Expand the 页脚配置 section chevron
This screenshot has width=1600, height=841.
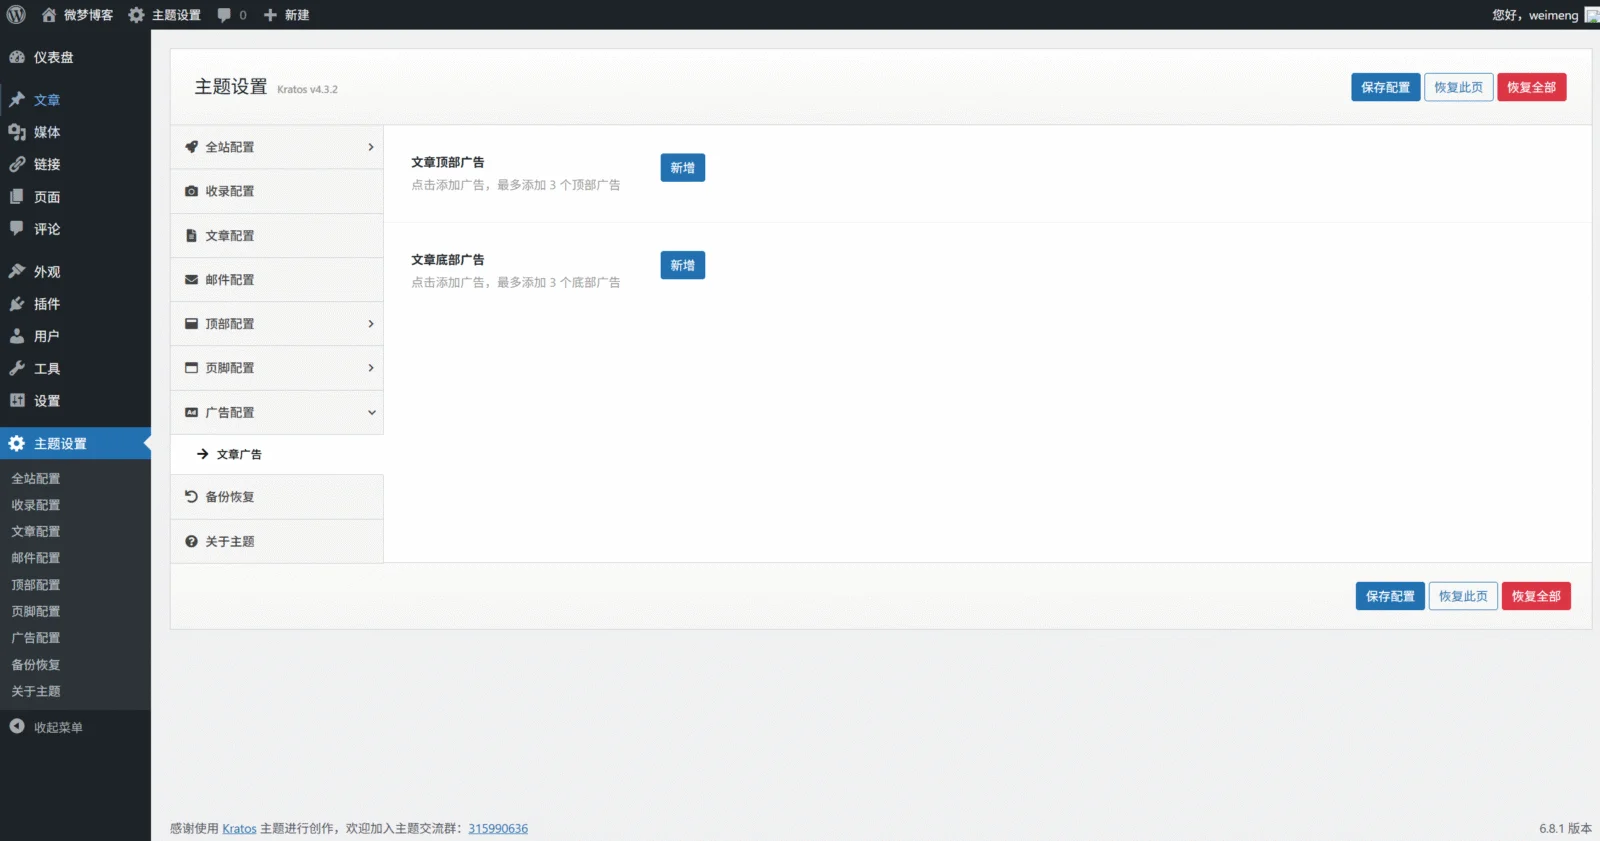pyautogui.click(x=371, y=368)
